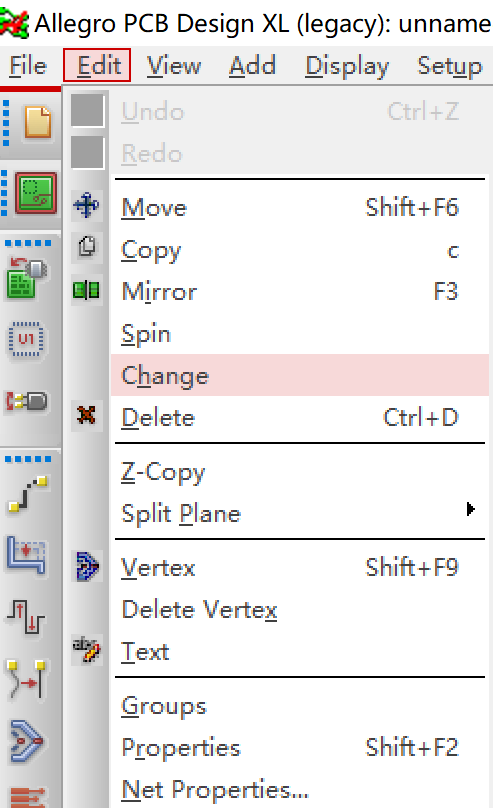Expand the Split Plane submenu arrow
The width and height of the screenshot is (493, 808).
pyautogui.click(x=470, y=509)
